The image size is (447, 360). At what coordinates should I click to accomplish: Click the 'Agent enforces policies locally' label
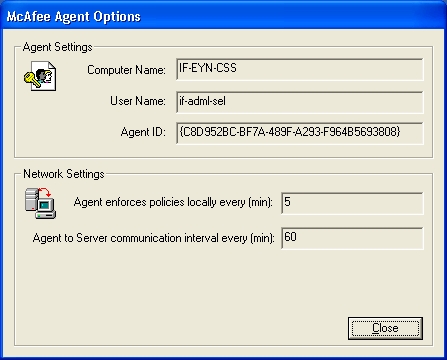coord(173,202)
